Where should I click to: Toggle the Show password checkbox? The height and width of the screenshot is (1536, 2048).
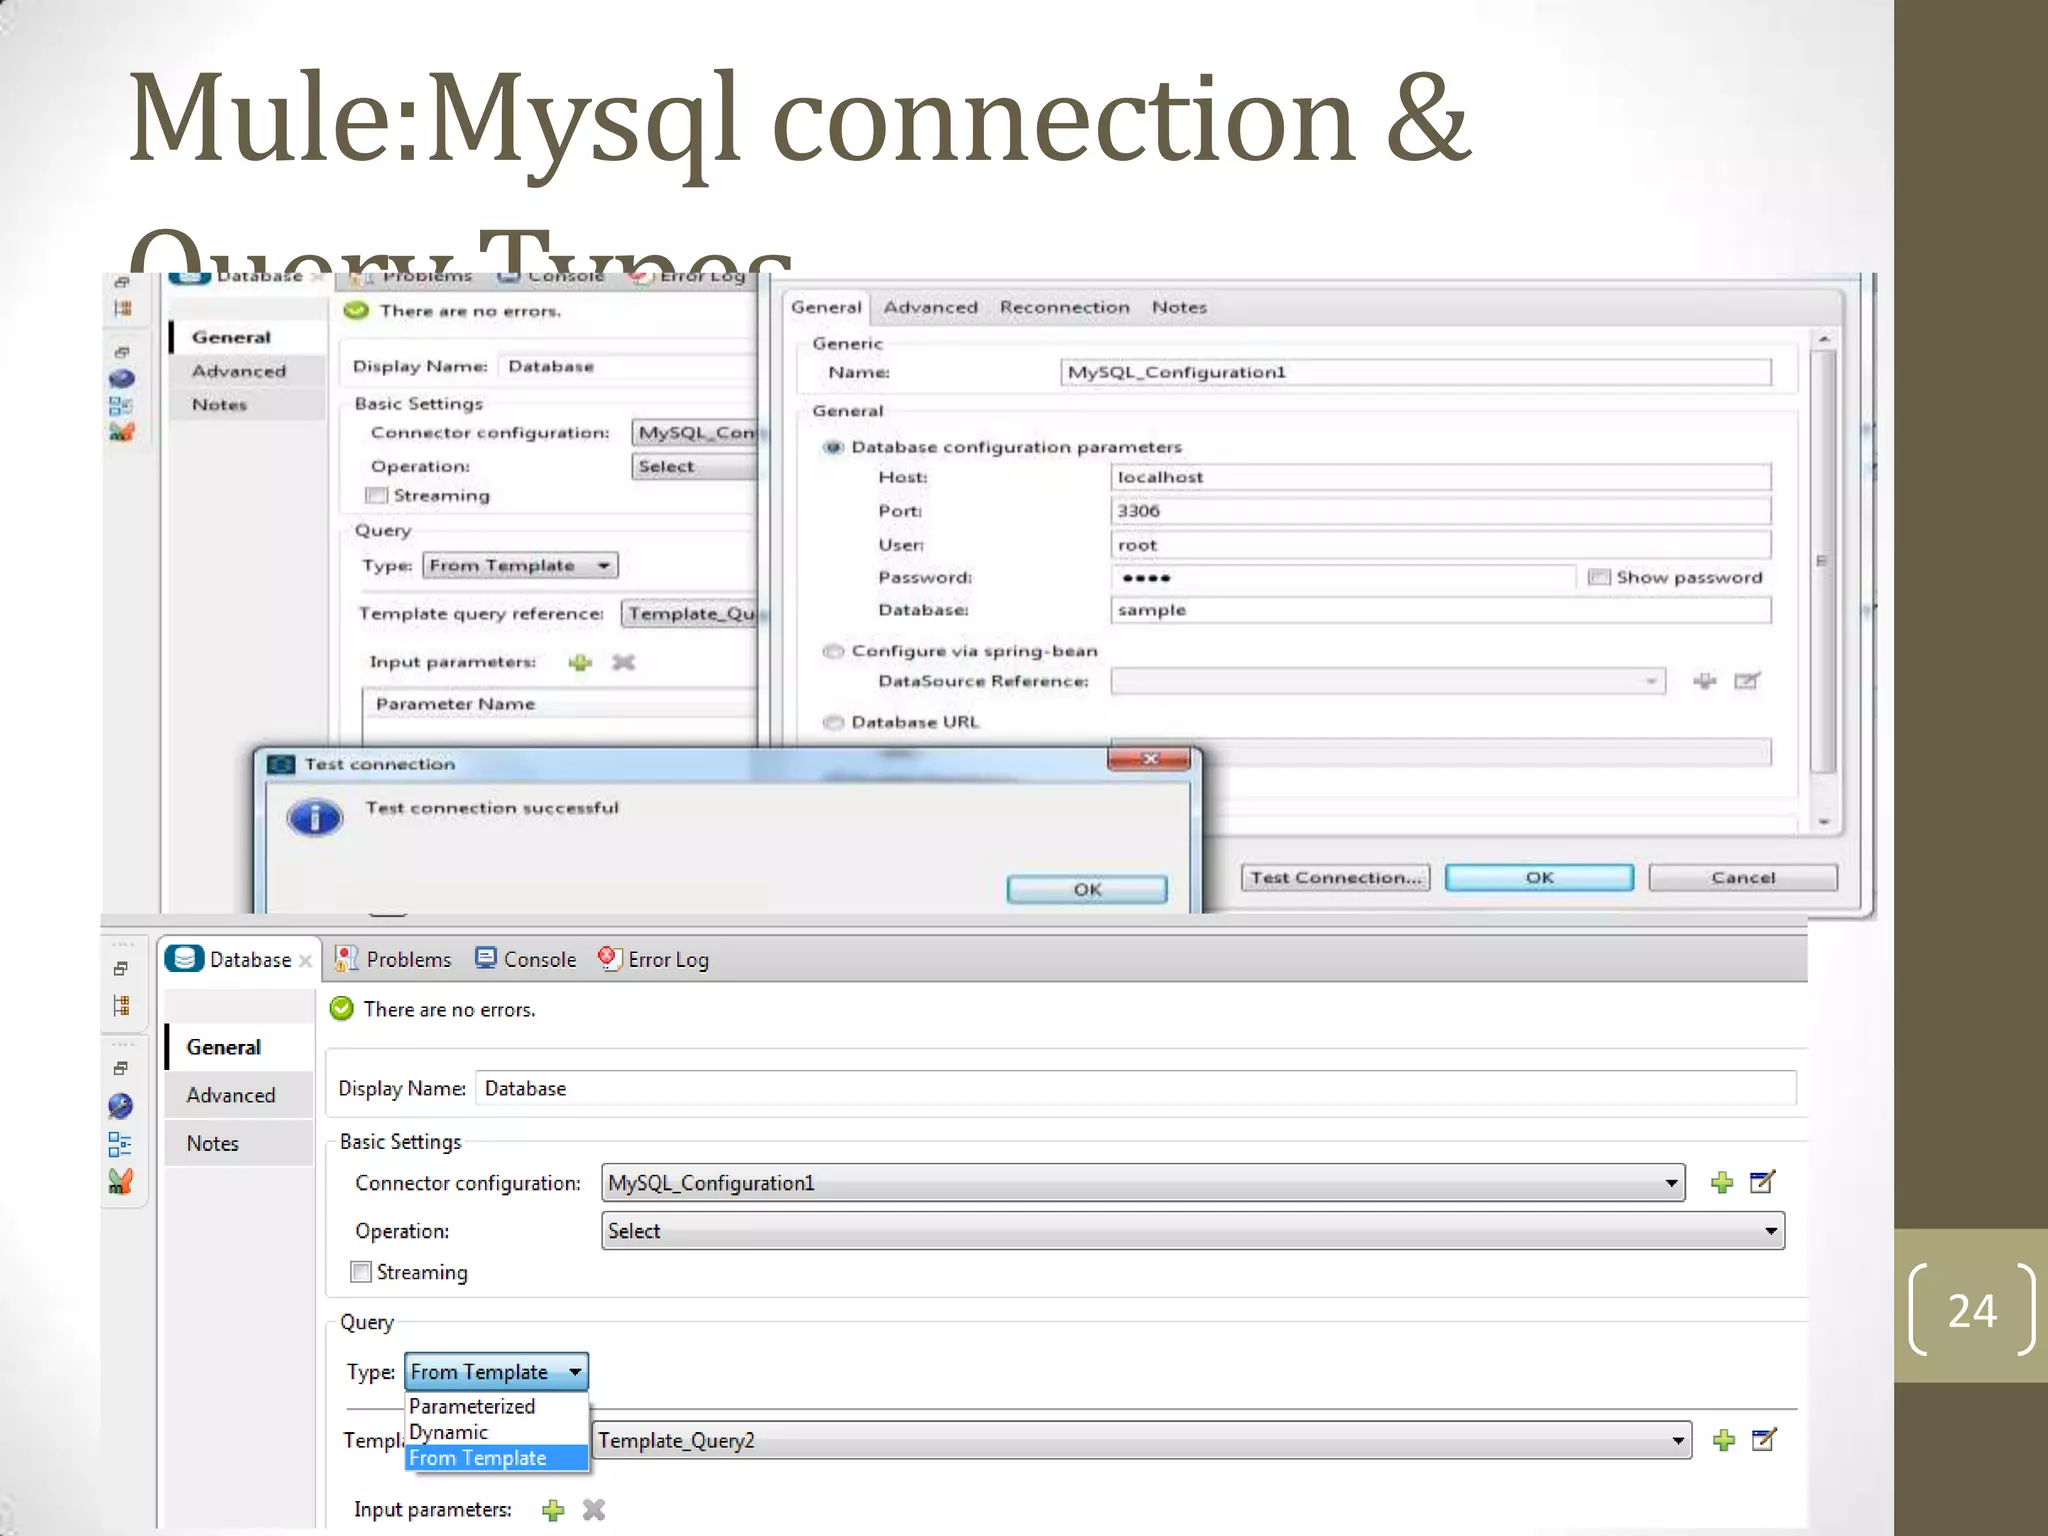point(1598,577)
